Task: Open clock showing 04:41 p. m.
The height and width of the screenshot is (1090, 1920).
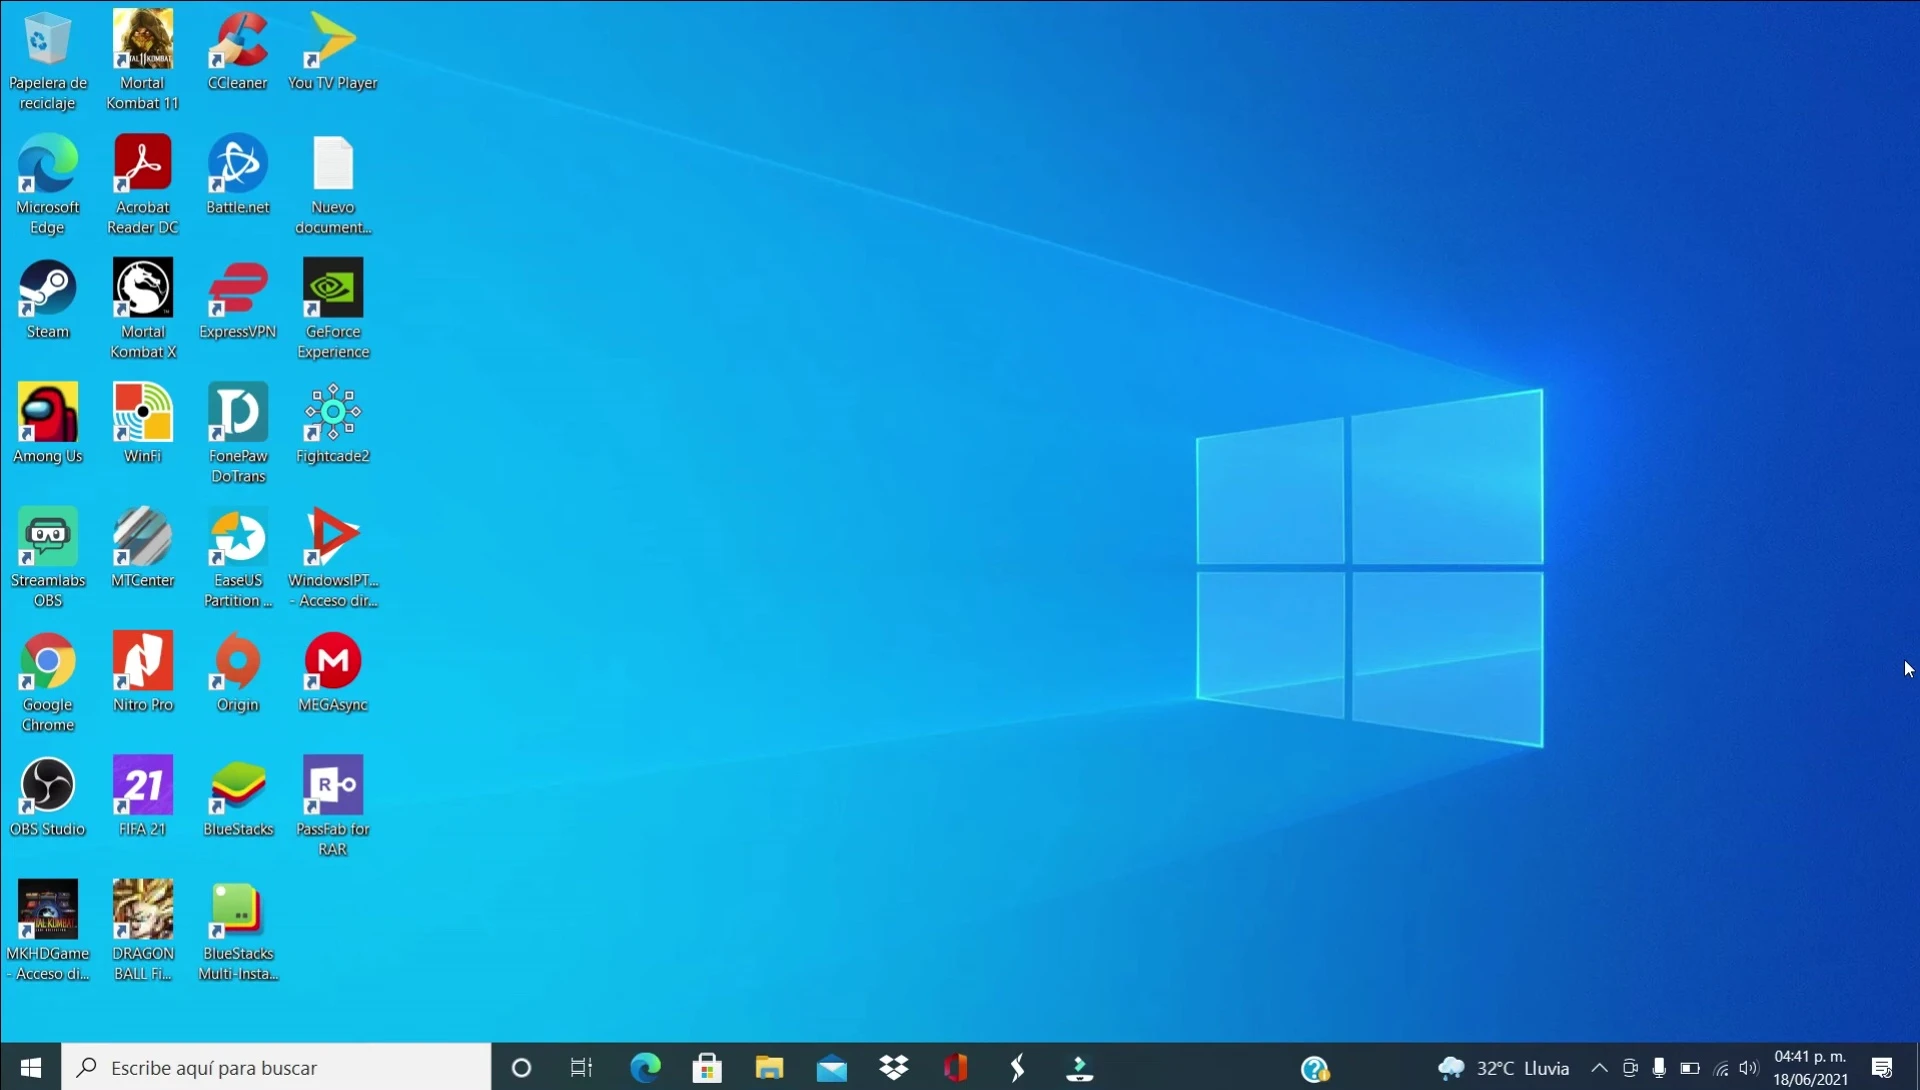Action: pyautogui.click(x=1811, y=1067)
